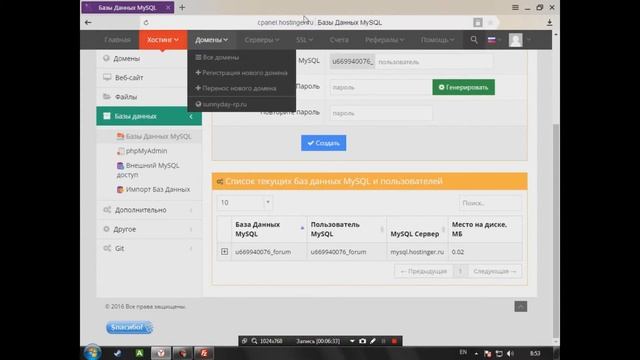Click the Базы Данных MySQL submenu icon
This screenshot has height=360, width=640.
point(120,136)
